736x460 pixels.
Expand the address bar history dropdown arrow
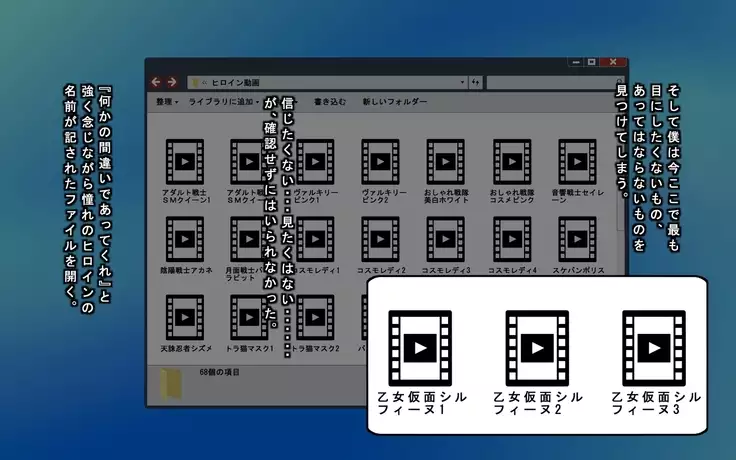pos(462,82)
